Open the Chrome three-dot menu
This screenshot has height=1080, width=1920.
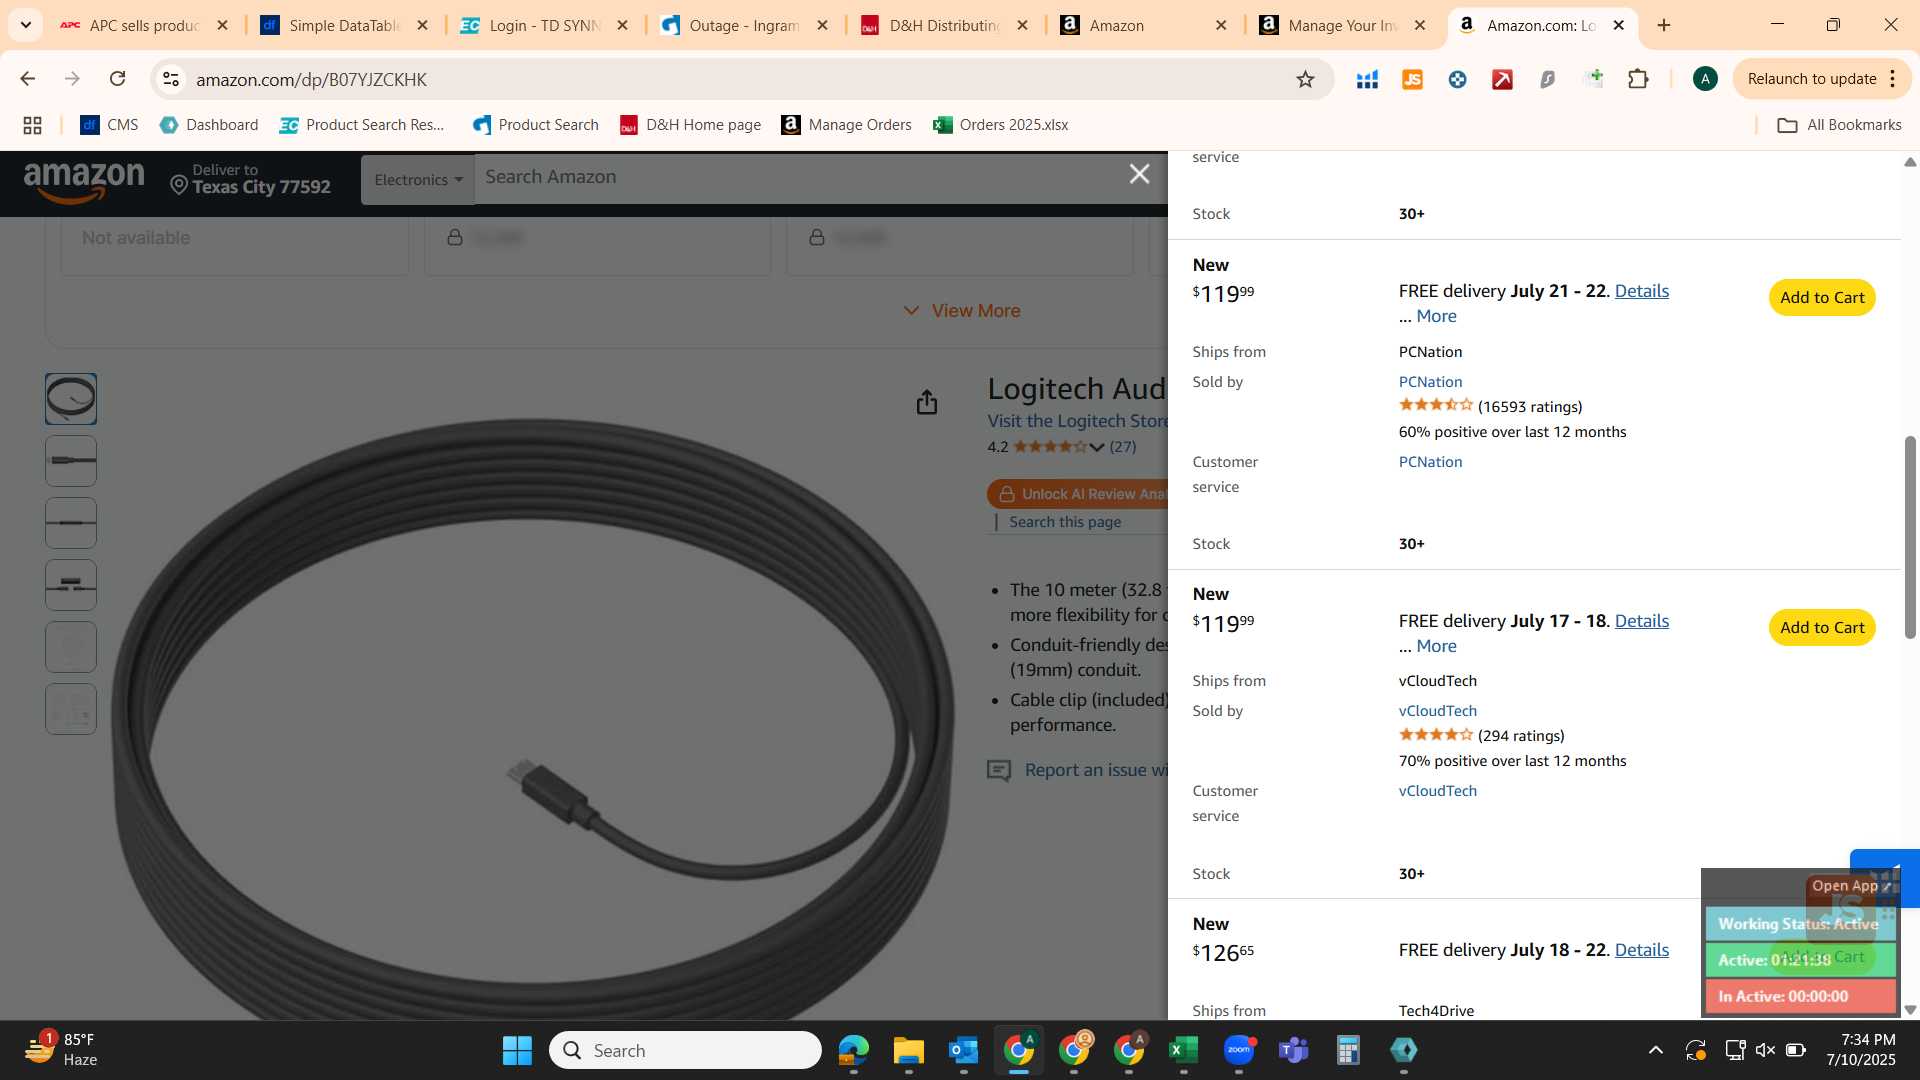(1892, 79)
